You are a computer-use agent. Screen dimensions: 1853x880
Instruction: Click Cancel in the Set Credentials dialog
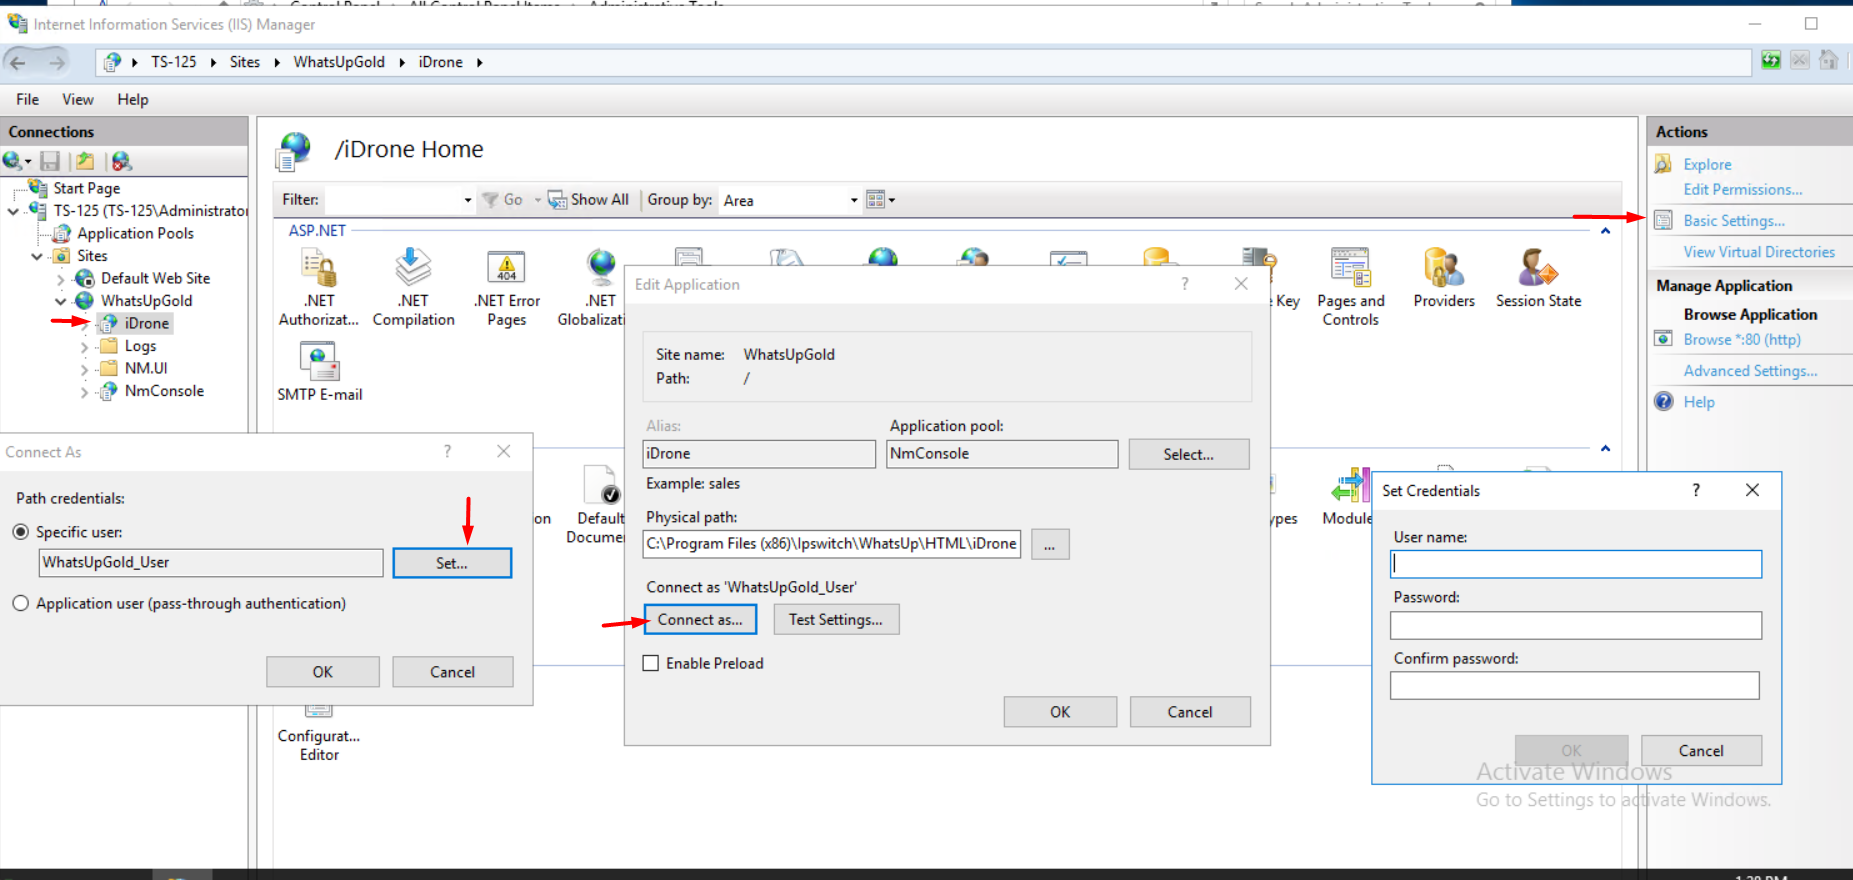pos(1701,750)
